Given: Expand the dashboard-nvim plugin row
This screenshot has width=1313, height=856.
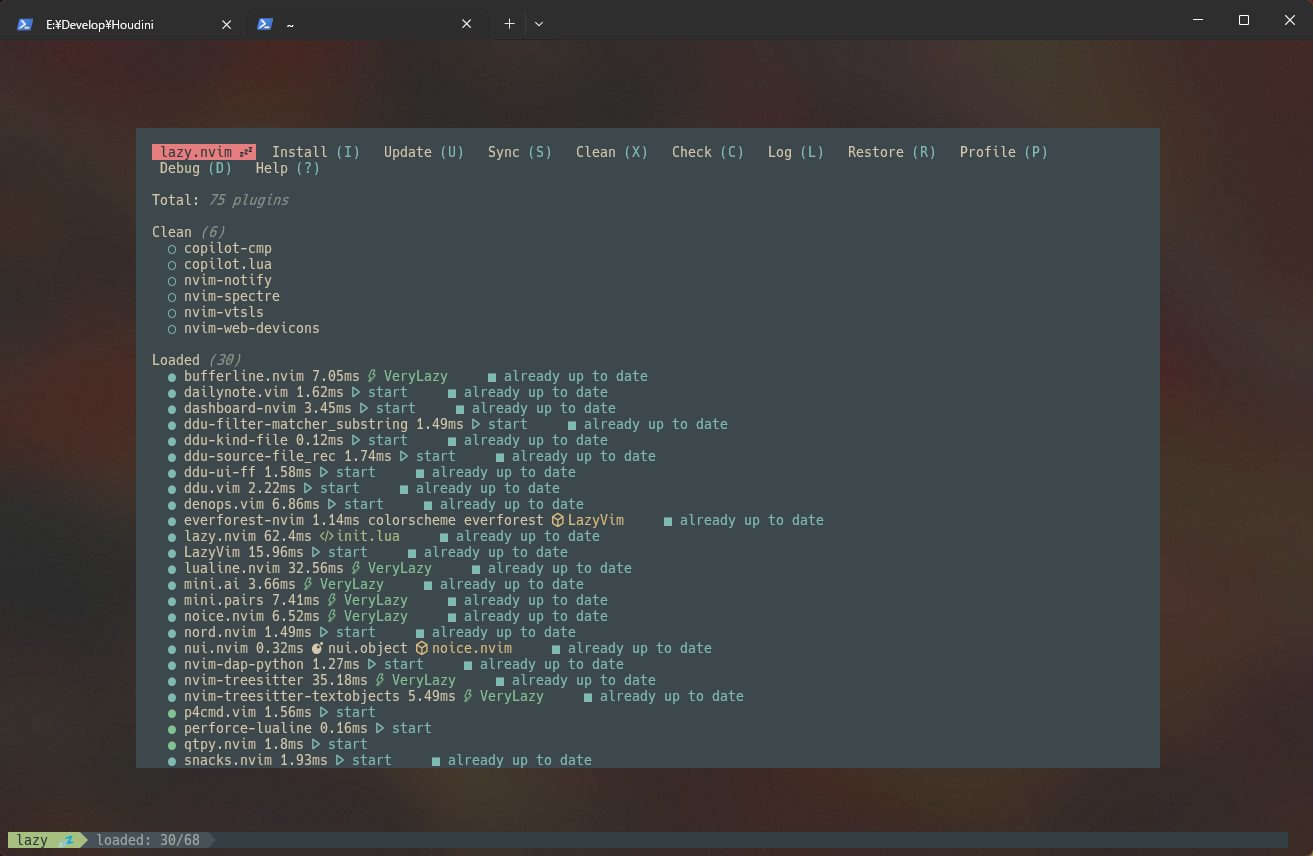Looking at the screenshot, I should 392,408.
